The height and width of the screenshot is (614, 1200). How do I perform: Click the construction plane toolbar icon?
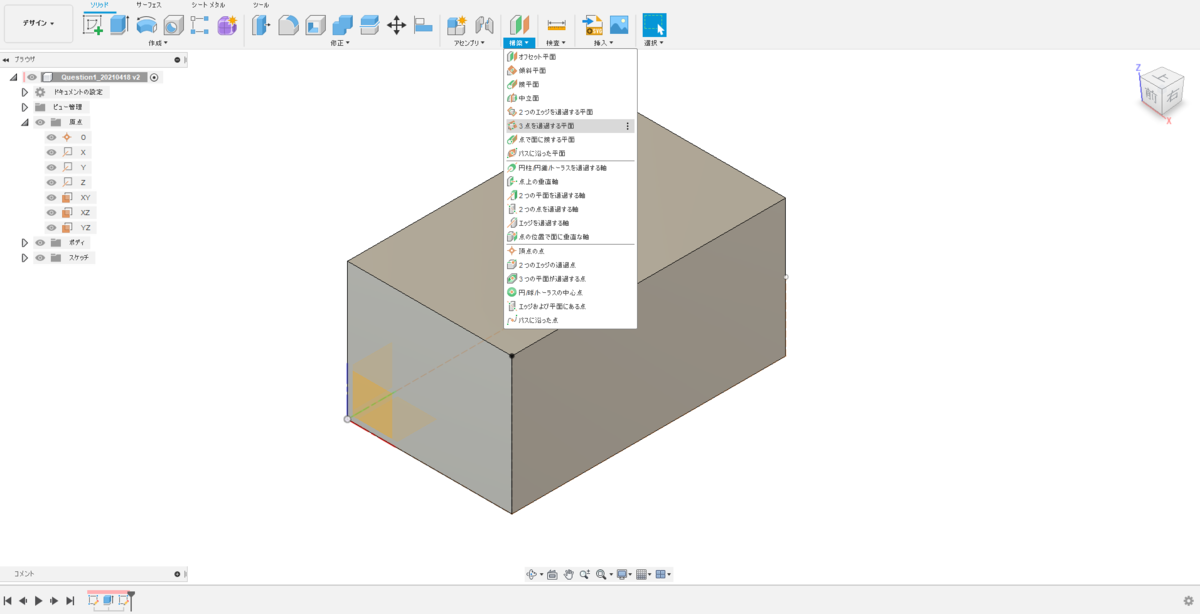pos(518,25)
